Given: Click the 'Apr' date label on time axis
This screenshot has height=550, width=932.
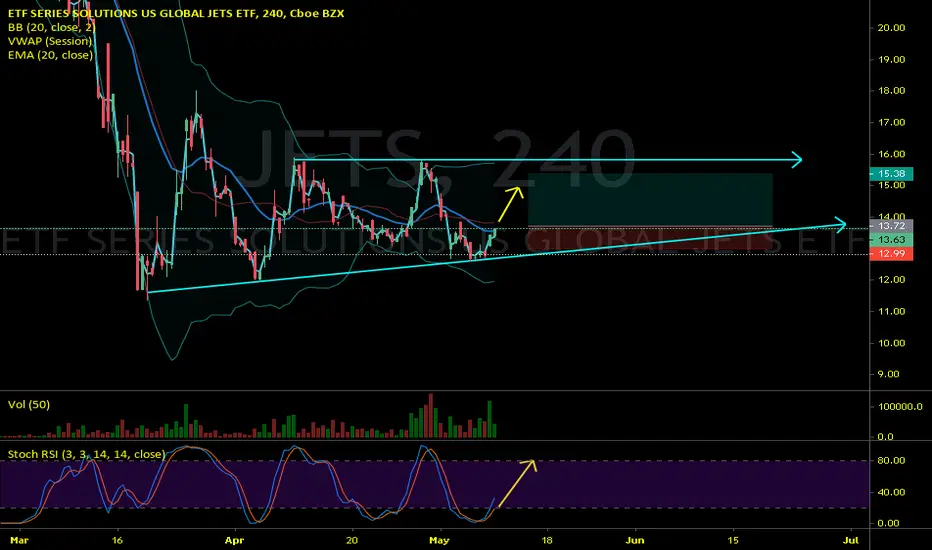Looking at the screenshot, I should pyautogui.click(x=234, y=540).
